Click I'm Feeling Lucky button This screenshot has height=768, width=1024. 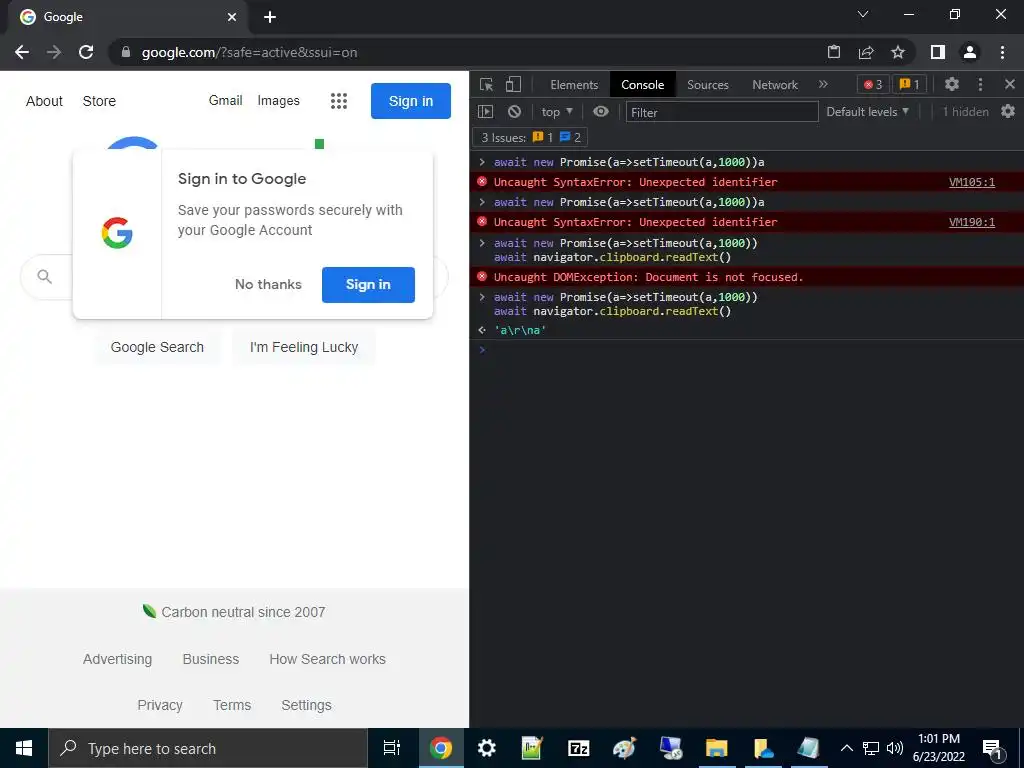coord(304,347)
